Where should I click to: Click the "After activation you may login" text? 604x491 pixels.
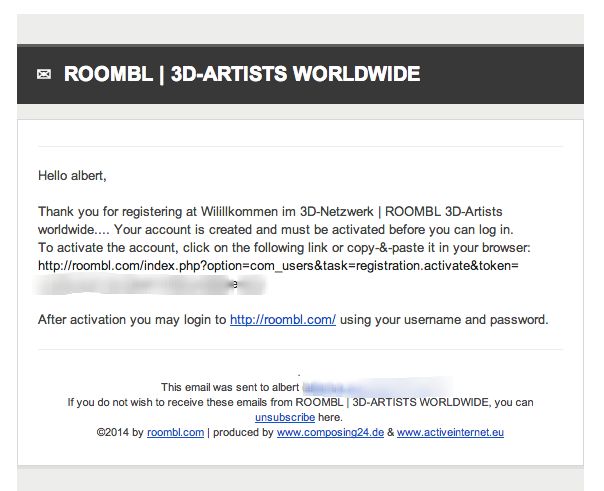coord(132,320)
